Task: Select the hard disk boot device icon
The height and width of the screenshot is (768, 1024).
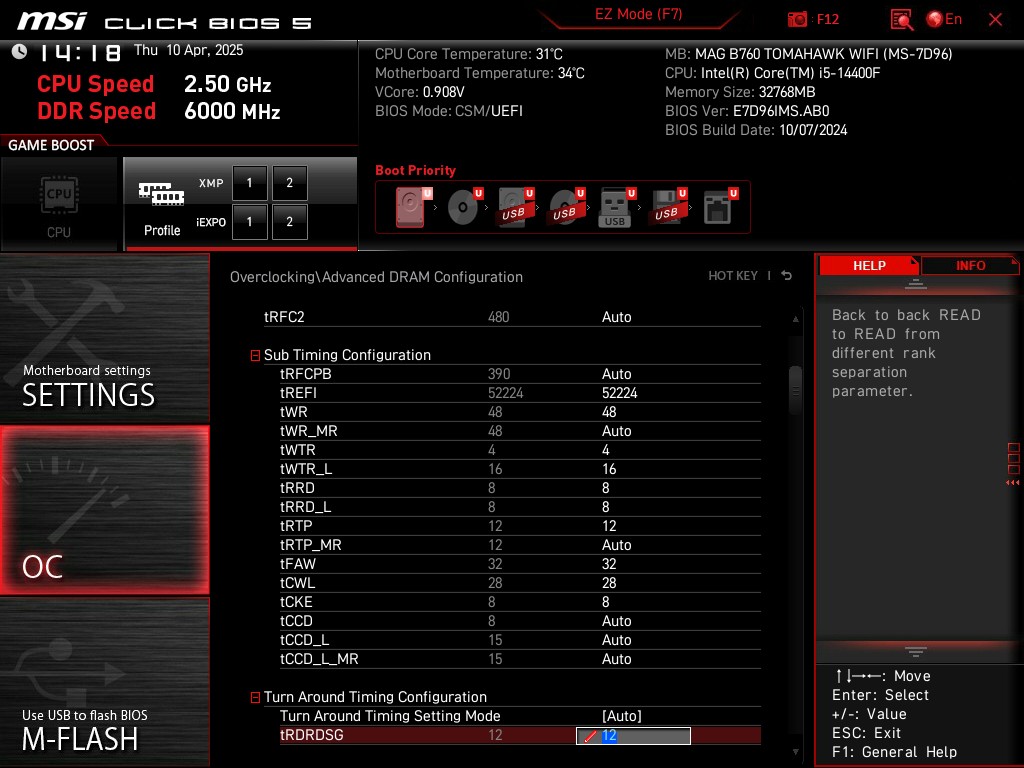Action: (x=413, y=207)
